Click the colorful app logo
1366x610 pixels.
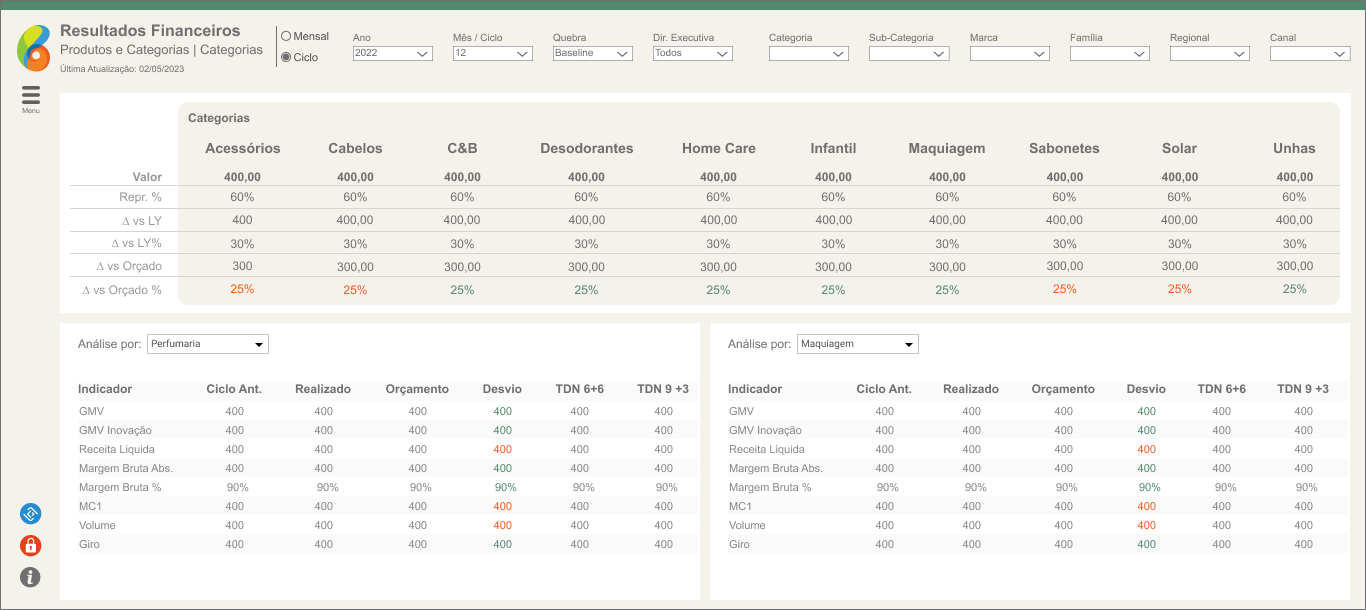pos(33,48)
